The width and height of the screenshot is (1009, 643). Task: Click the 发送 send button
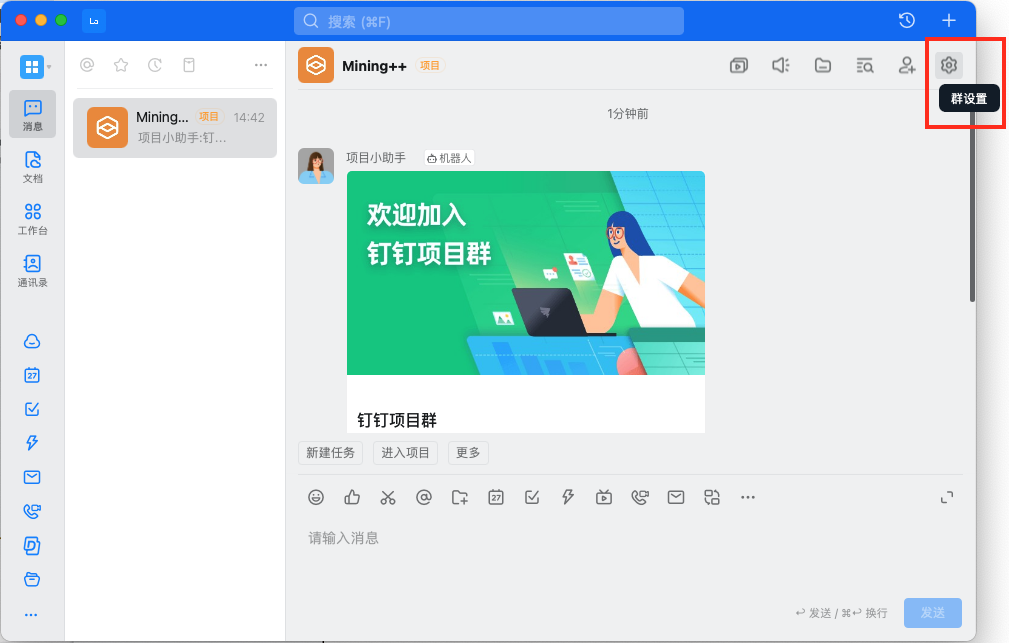(933, 613)
